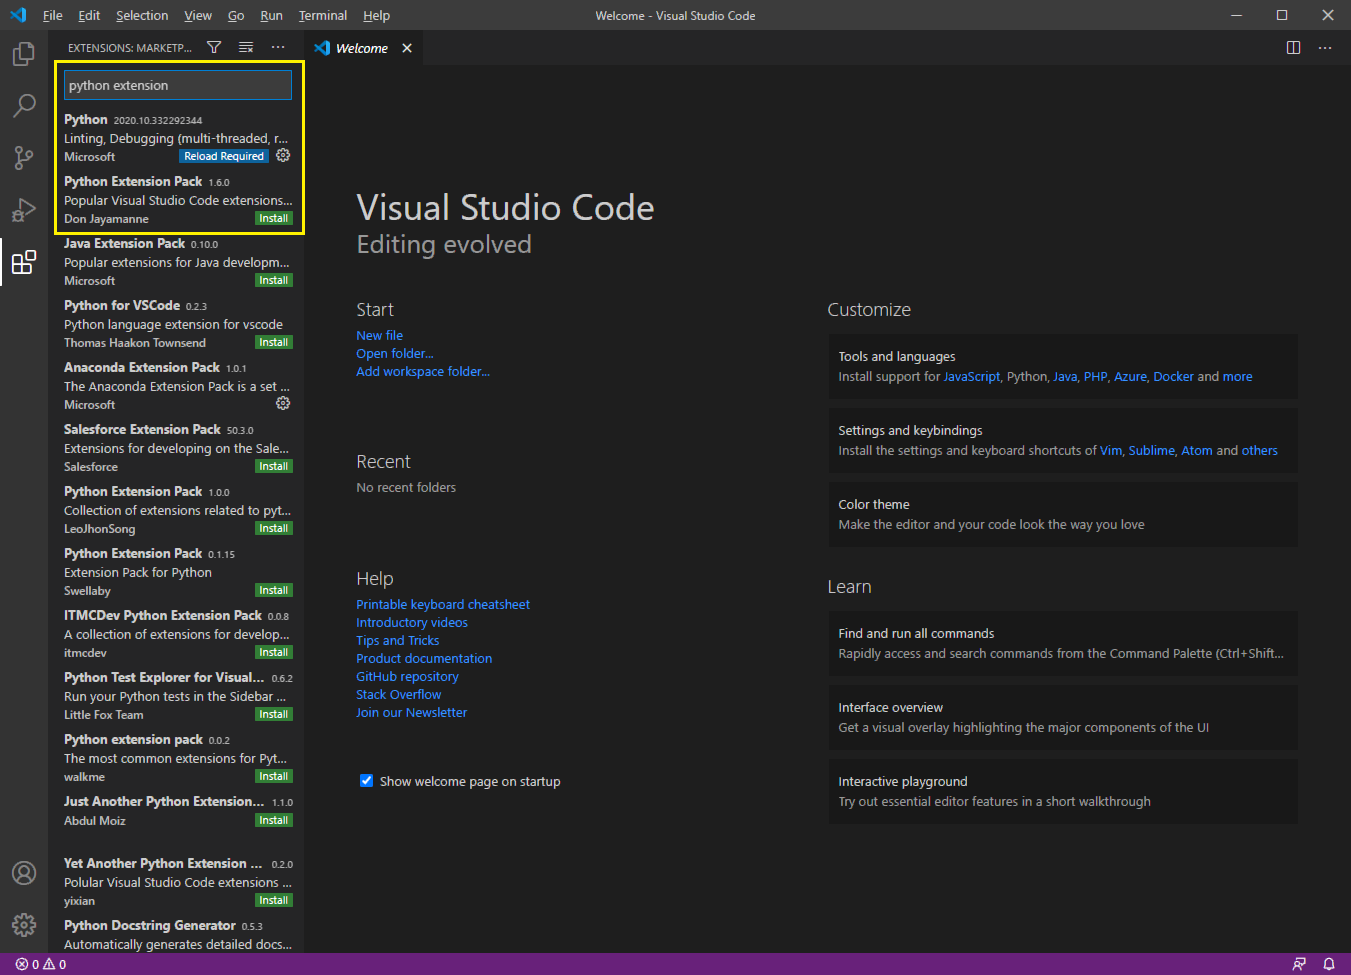Click the Open folder link
The height and width of the screenshot is (975, 1351).
click(395, 353)
